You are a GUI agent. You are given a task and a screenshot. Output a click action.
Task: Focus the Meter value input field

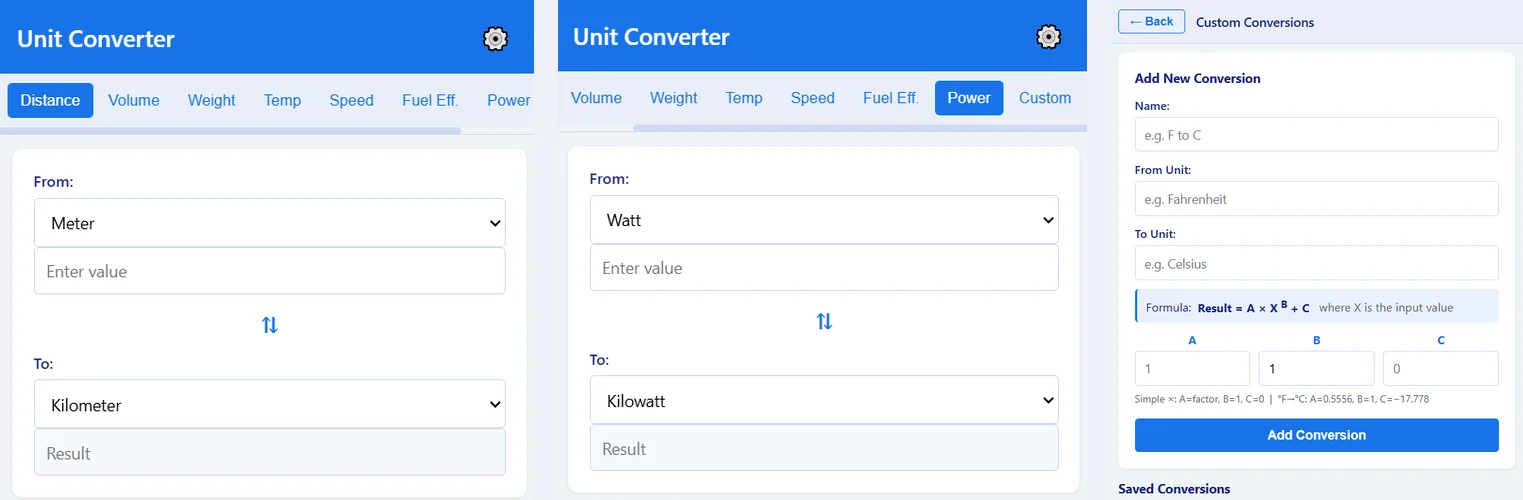click(270, 271)
